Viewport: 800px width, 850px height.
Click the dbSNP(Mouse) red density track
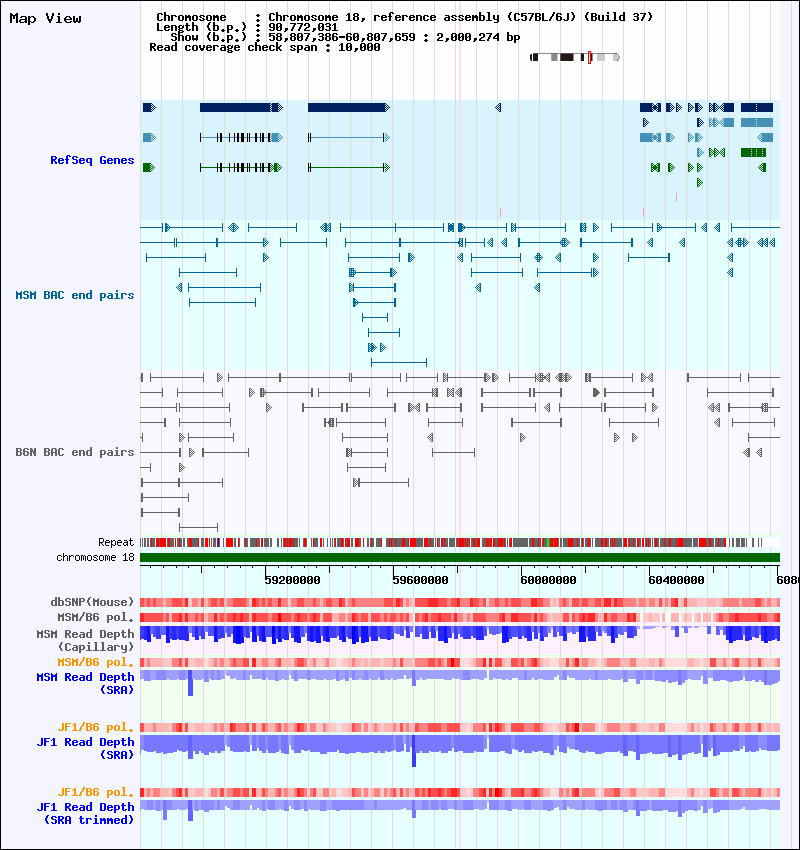coord(460,602)
